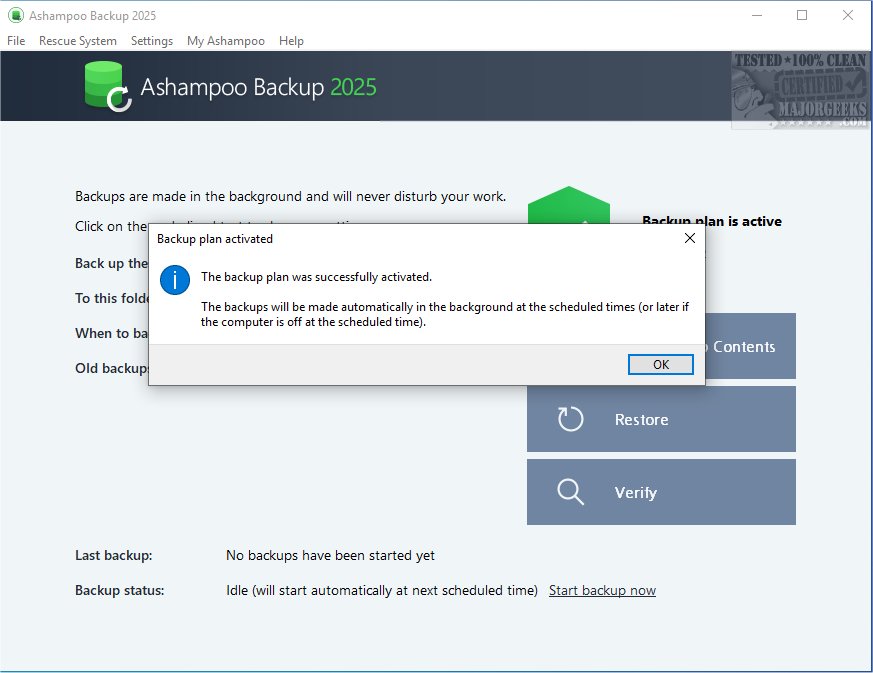
Task: Close the Backup plan activated dialog
Action: [x=690, y=238]
